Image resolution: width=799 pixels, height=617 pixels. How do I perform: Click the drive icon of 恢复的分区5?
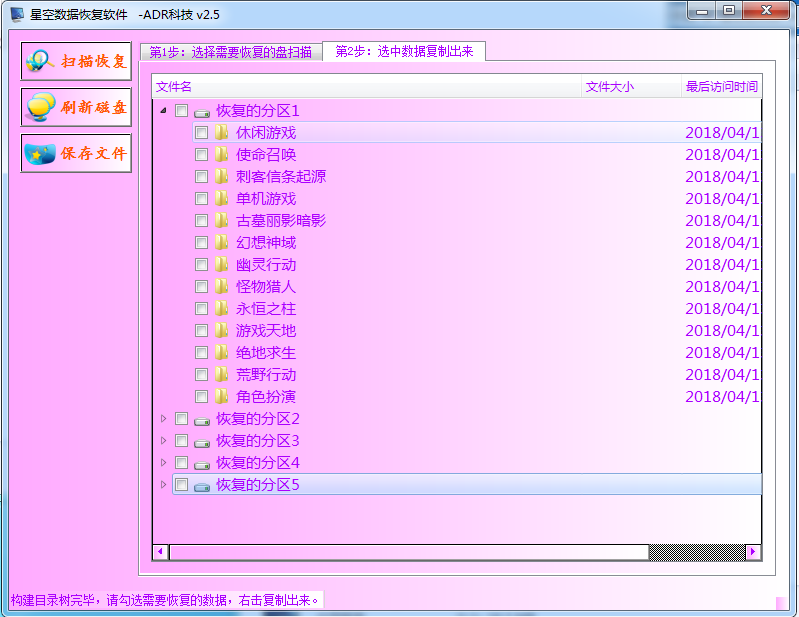pyautogui.click(x=202, y=486)
